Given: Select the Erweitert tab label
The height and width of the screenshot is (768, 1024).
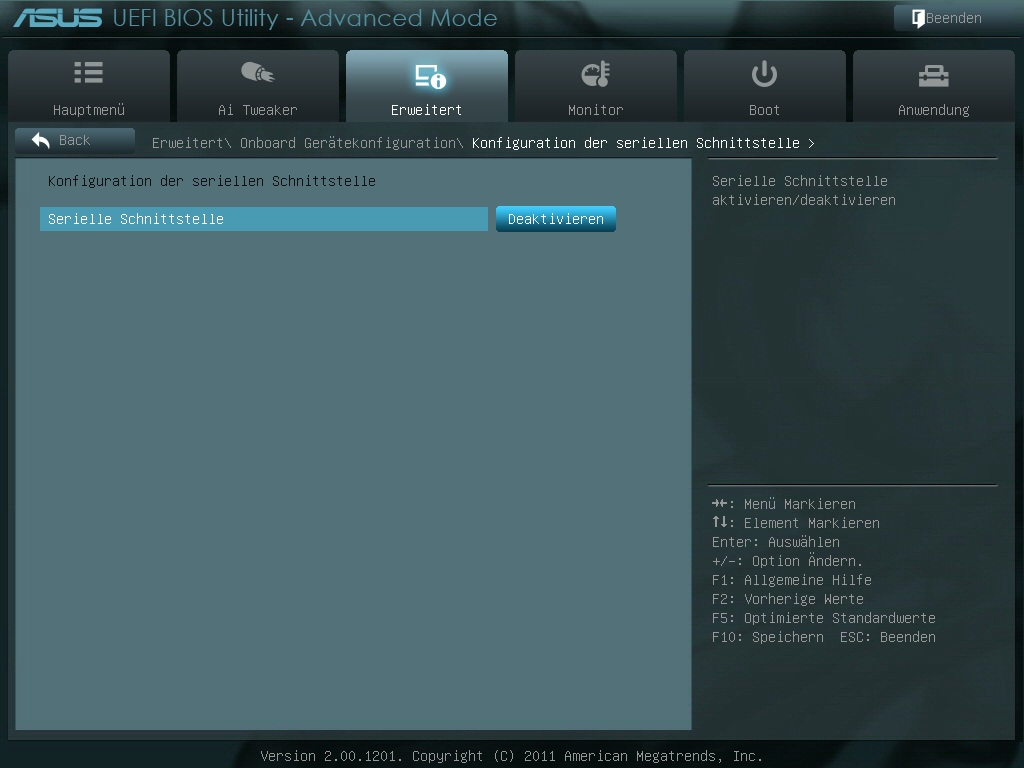Looking at the screenshot, I should click(426, 110).
